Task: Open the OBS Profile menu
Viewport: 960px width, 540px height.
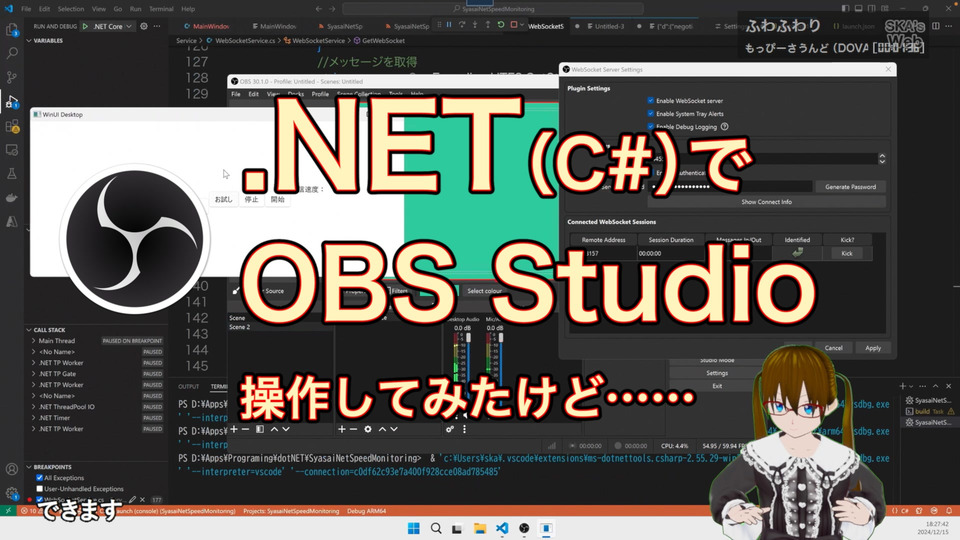Action: click(320, 94)
